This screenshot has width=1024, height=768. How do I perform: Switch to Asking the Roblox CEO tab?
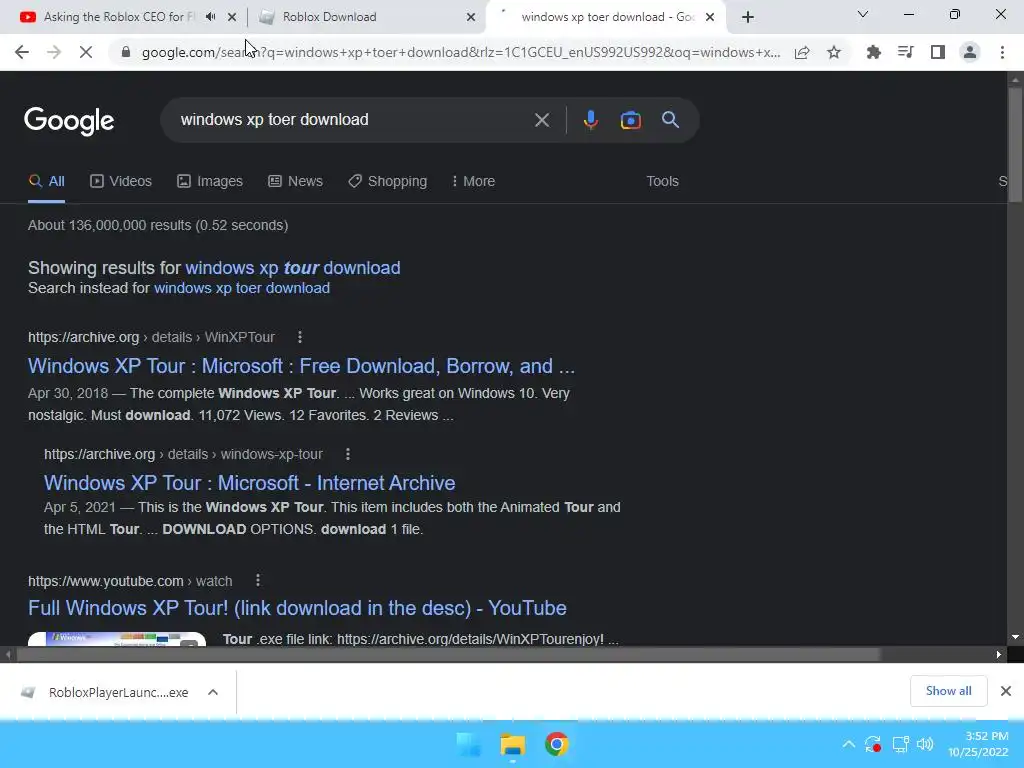118,17
